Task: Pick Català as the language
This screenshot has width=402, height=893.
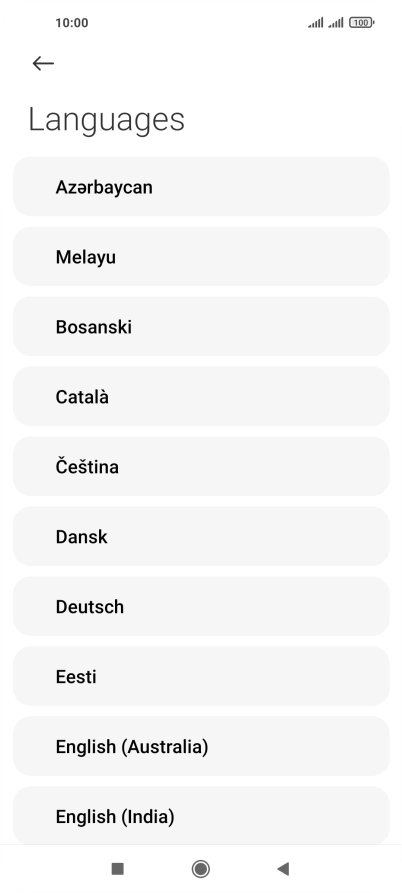Action: 201,397
